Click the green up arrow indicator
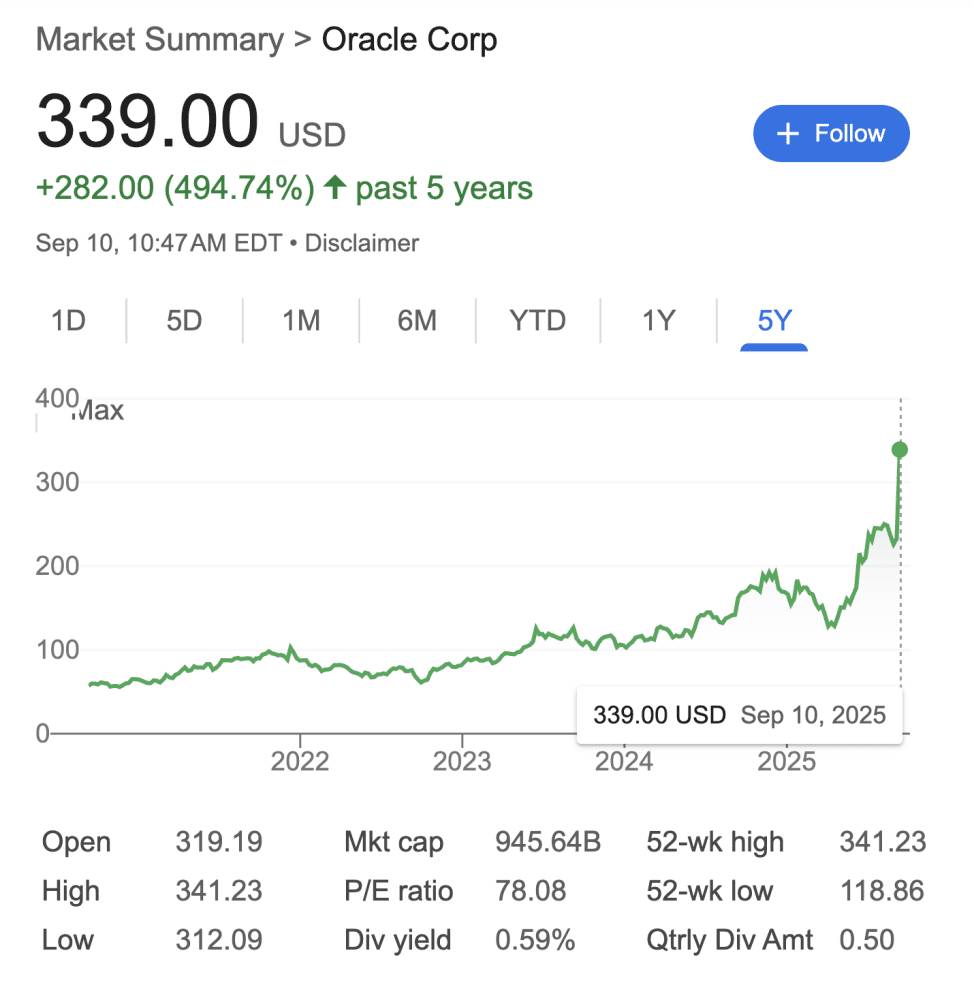This screenshot has width=974, height=1000. point(336,188)
